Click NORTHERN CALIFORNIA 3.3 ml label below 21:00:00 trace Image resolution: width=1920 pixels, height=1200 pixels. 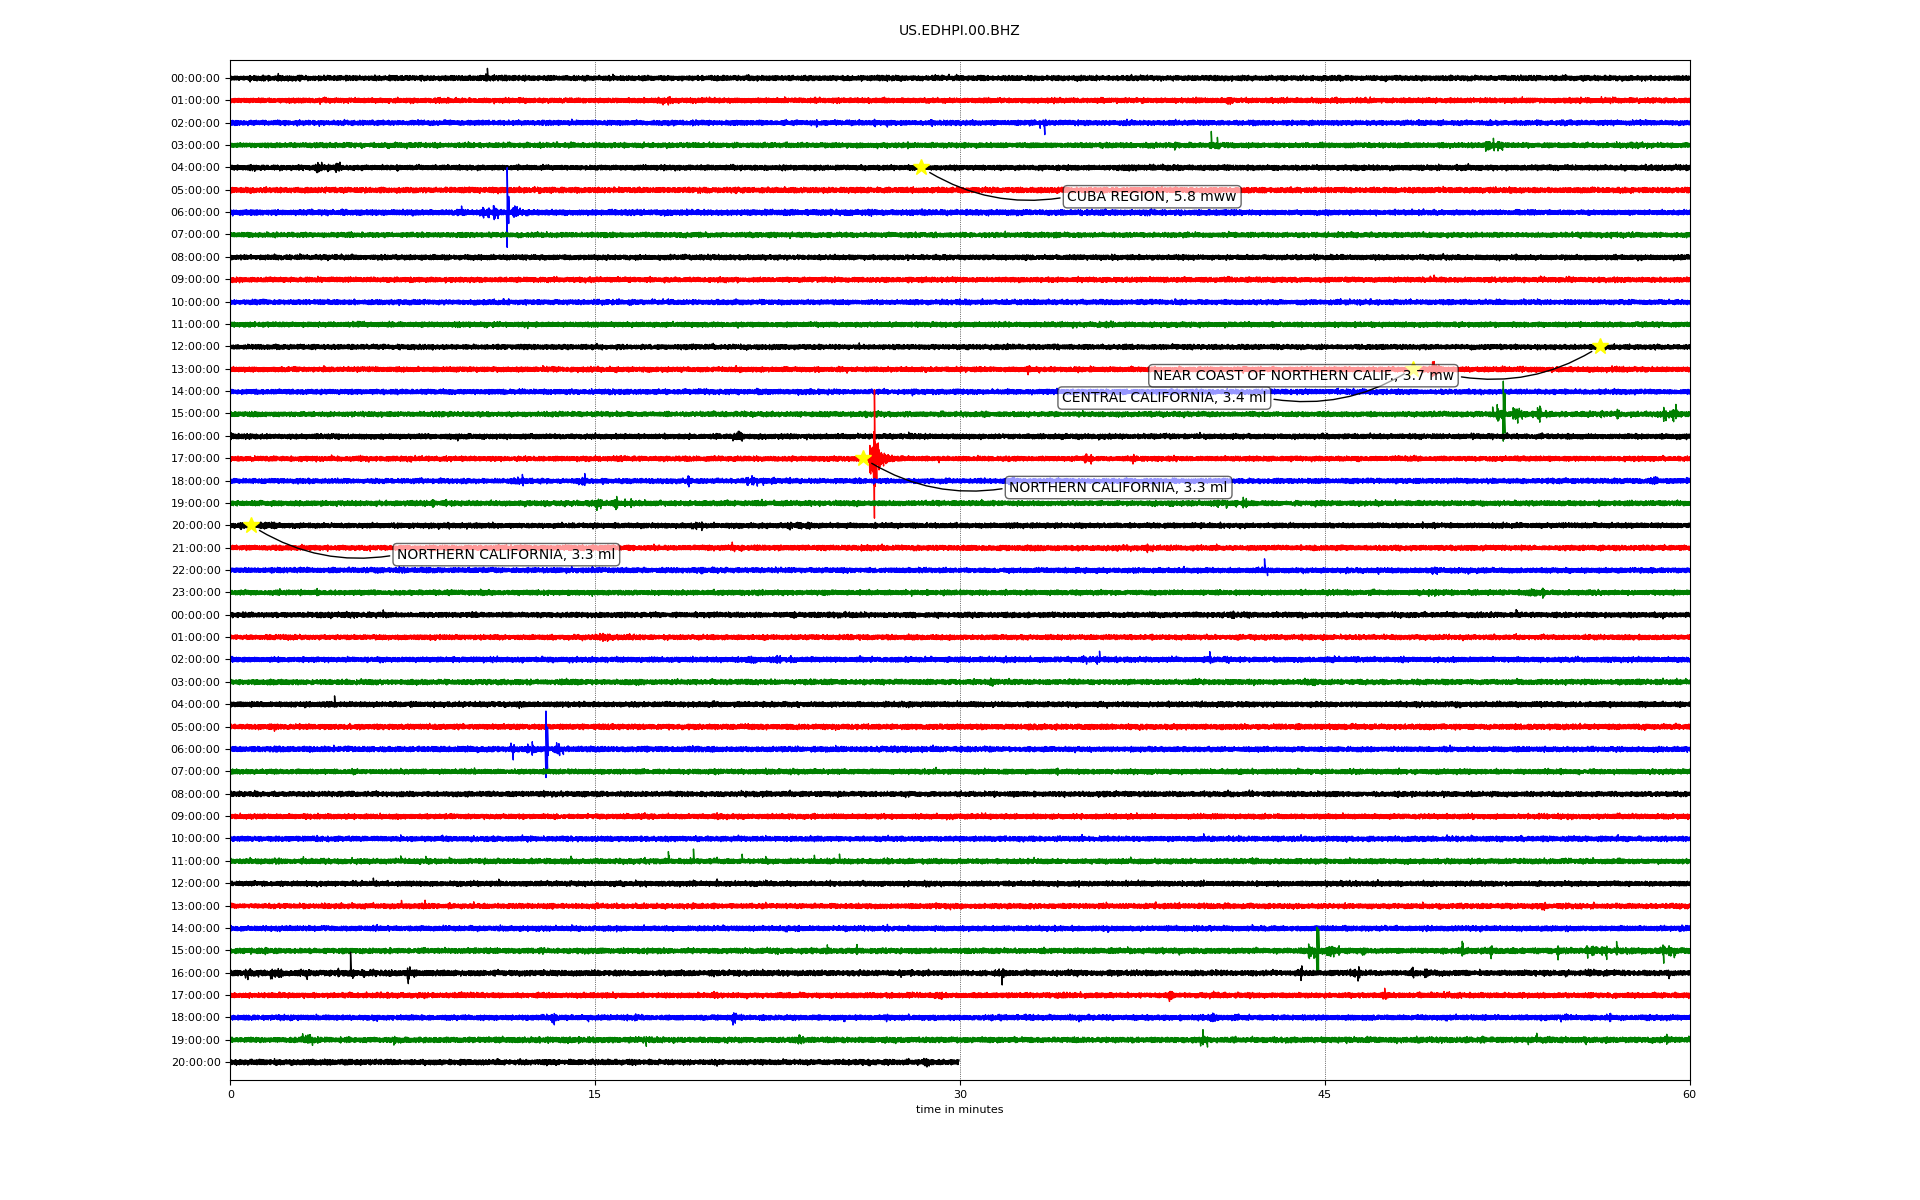pyautogui.click(x=505, y=555)
